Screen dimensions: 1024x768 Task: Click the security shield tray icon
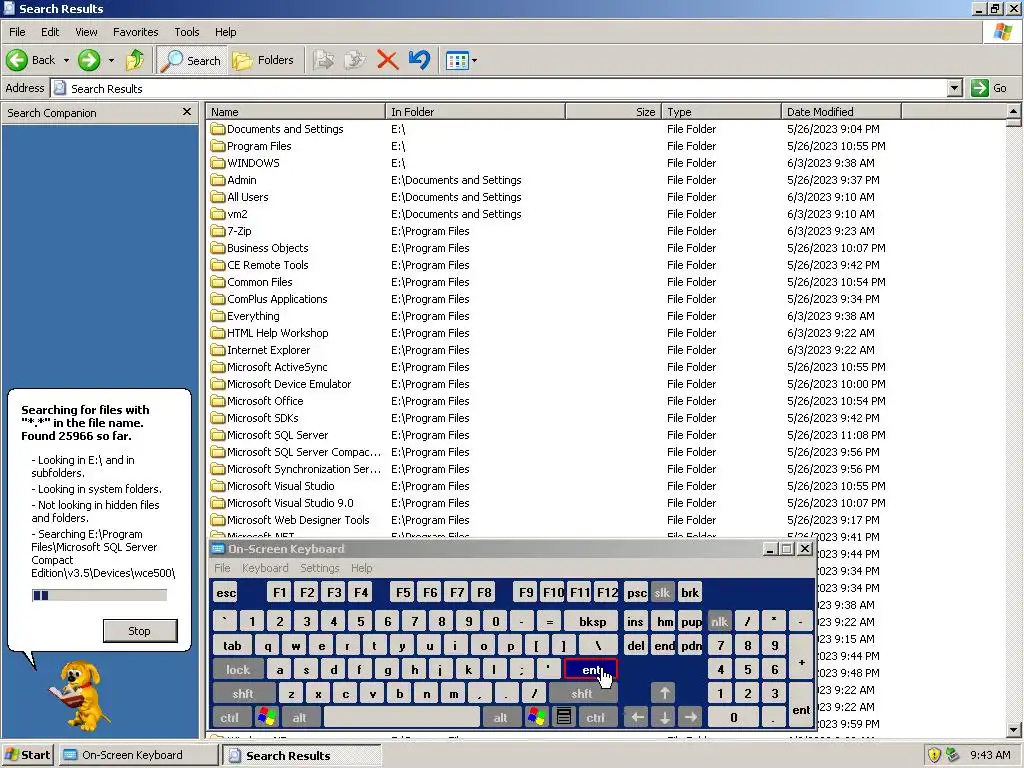pyautogui.click(x=934, y=755)
